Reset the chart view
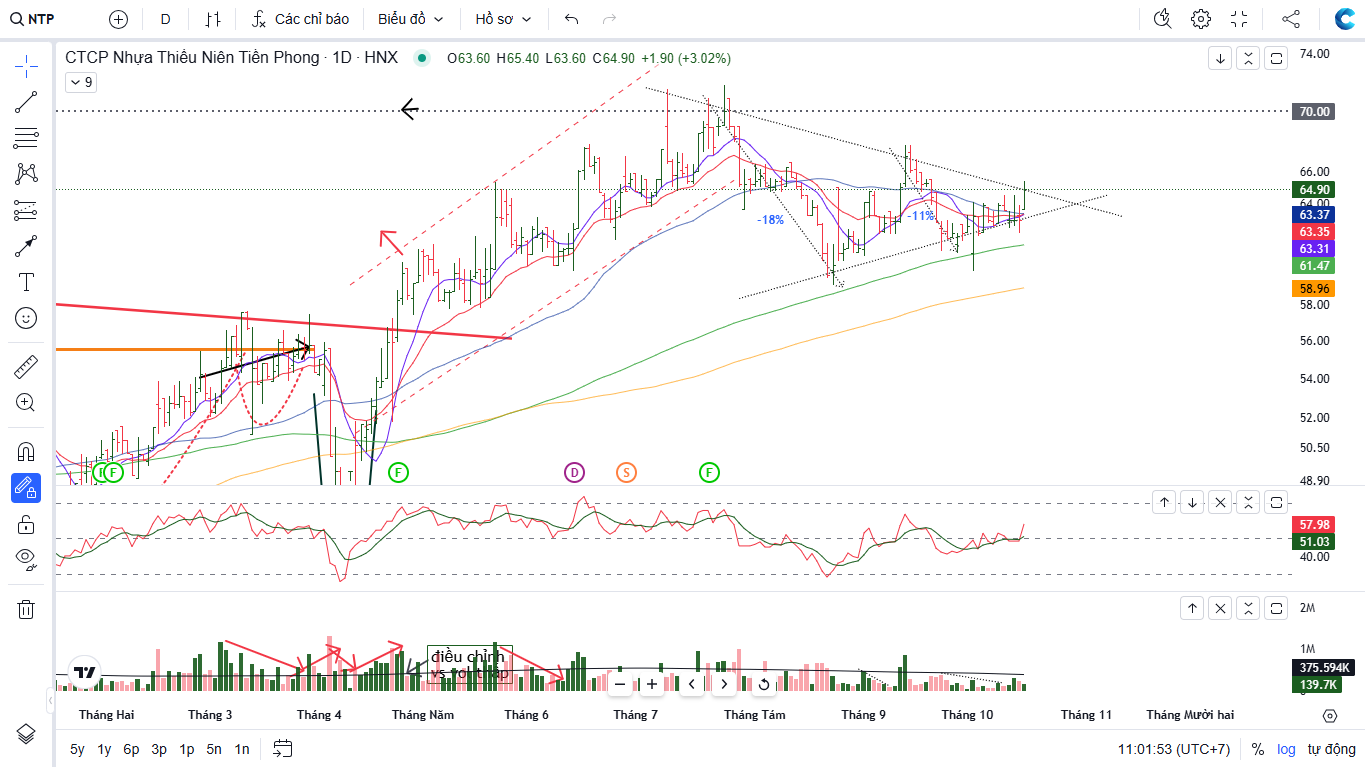1365x767 pixels. [x=764, y=684]
